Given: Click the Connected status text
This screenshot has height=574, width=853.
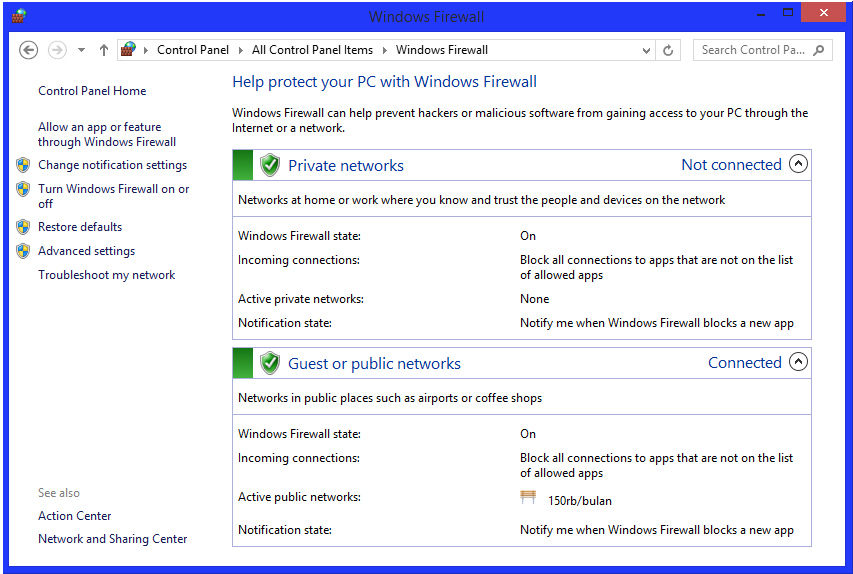Looking at the screenshot, I should (745, 362).
